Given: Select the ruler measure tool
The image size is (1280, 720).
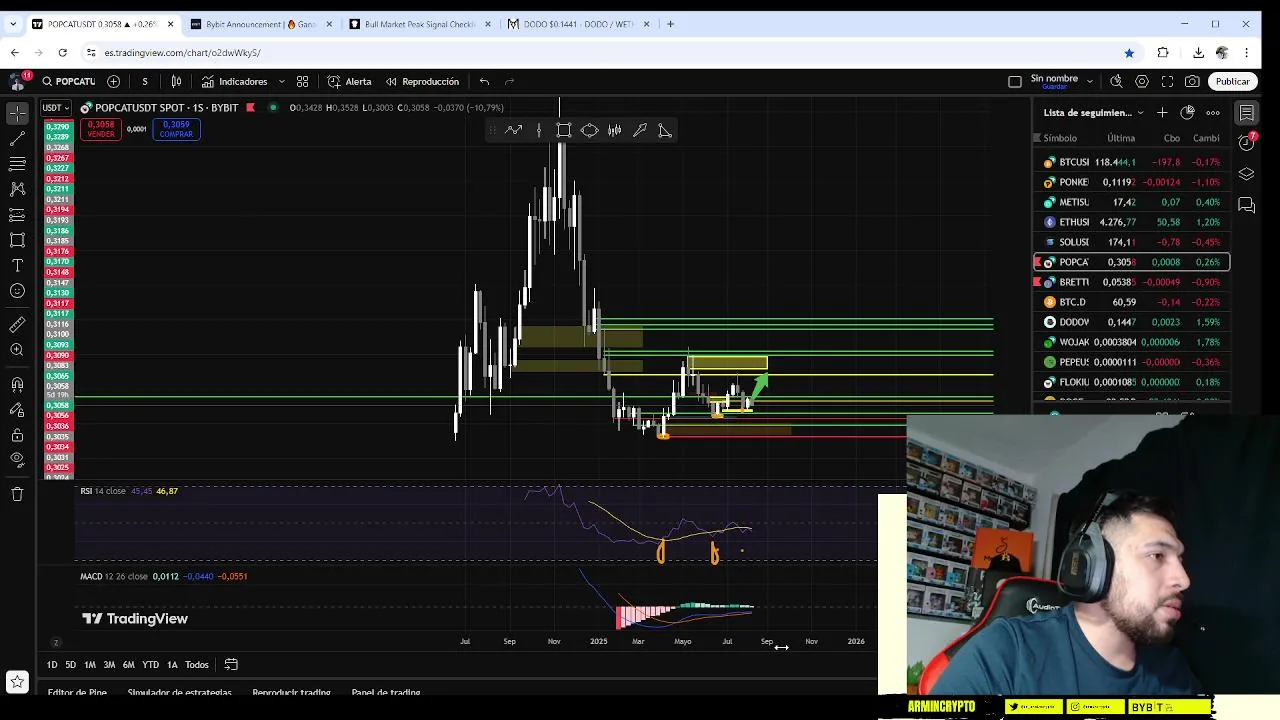Looking at the screenshot, I should [17, 324].
